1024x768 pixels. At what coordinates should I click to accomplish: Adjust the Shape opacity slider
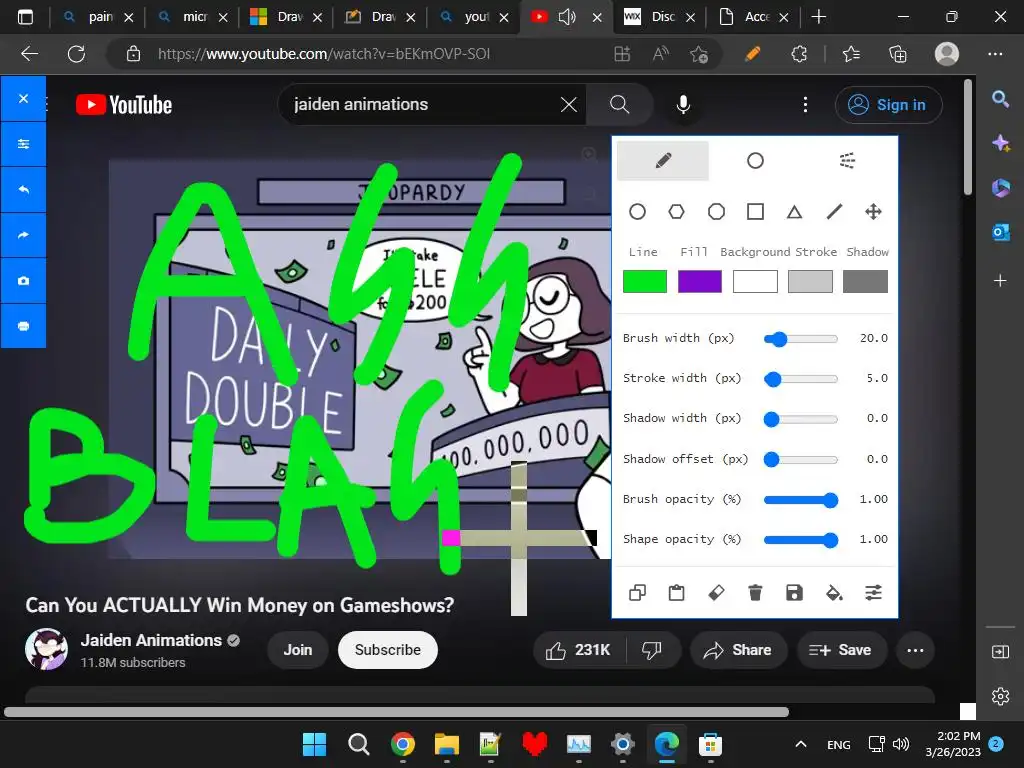[801, 540]
